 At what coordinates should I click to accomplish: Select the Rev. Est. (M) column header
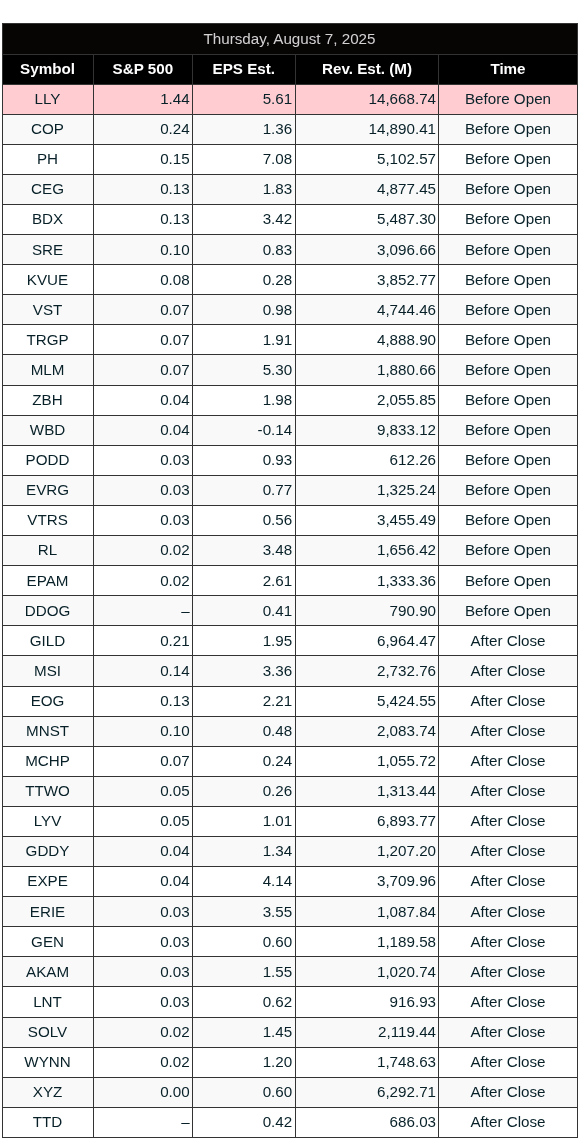(x=367, y=70)
